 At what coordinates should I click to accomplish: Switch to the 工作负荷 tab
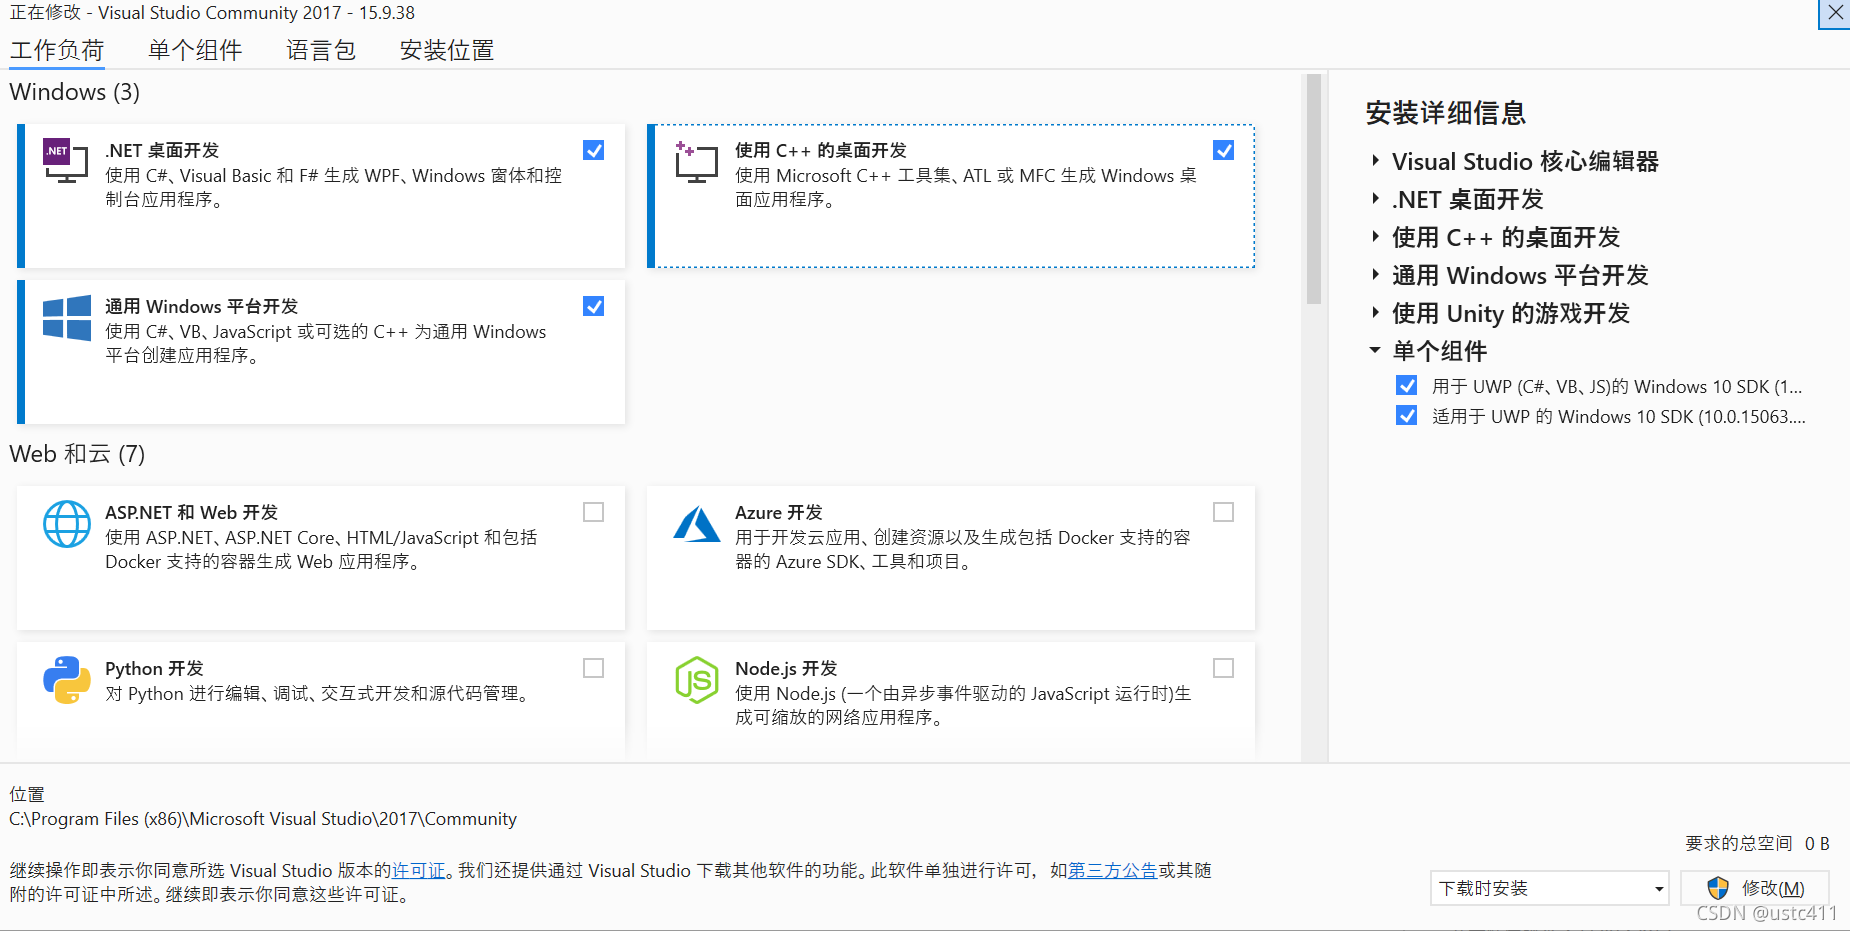click(x=57, y=50)
